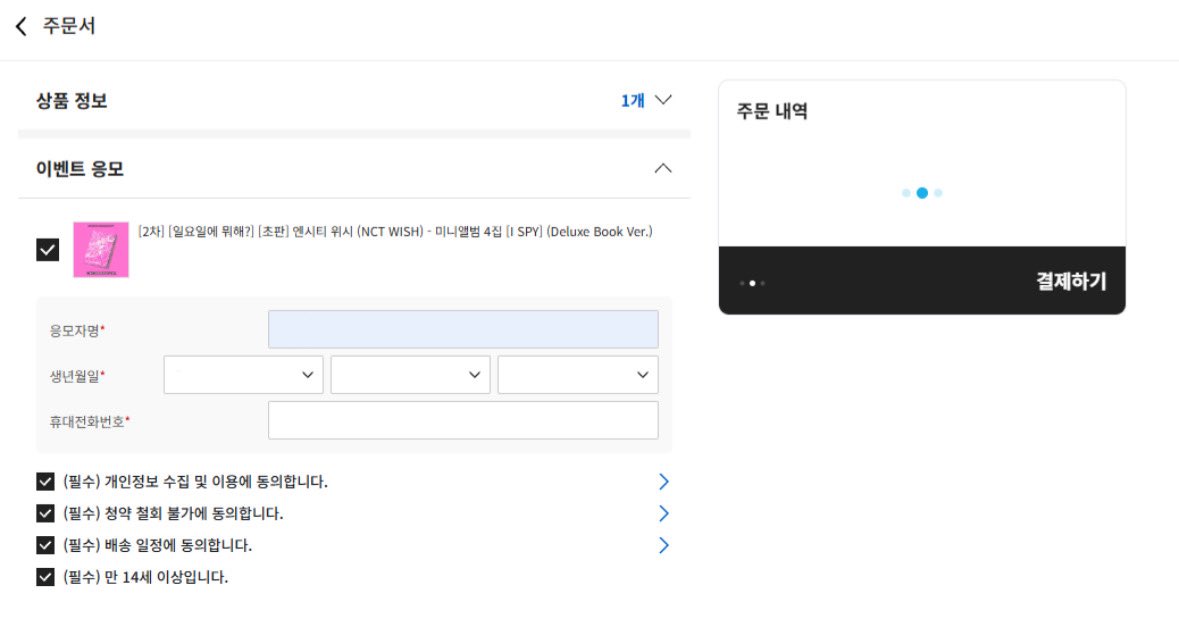1179x622 pixels.
Task: View details for 개인정보 수집 agreement arrow
Action: [x=663, y=481]
